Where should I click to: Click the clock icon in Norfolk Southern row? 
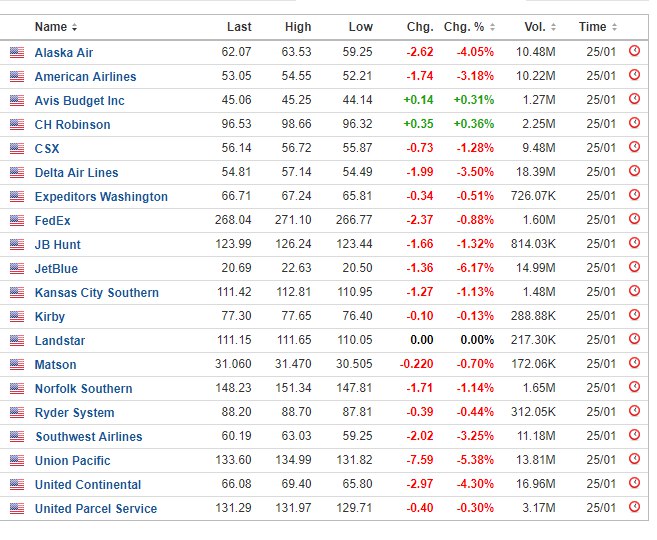pos(634,387)
